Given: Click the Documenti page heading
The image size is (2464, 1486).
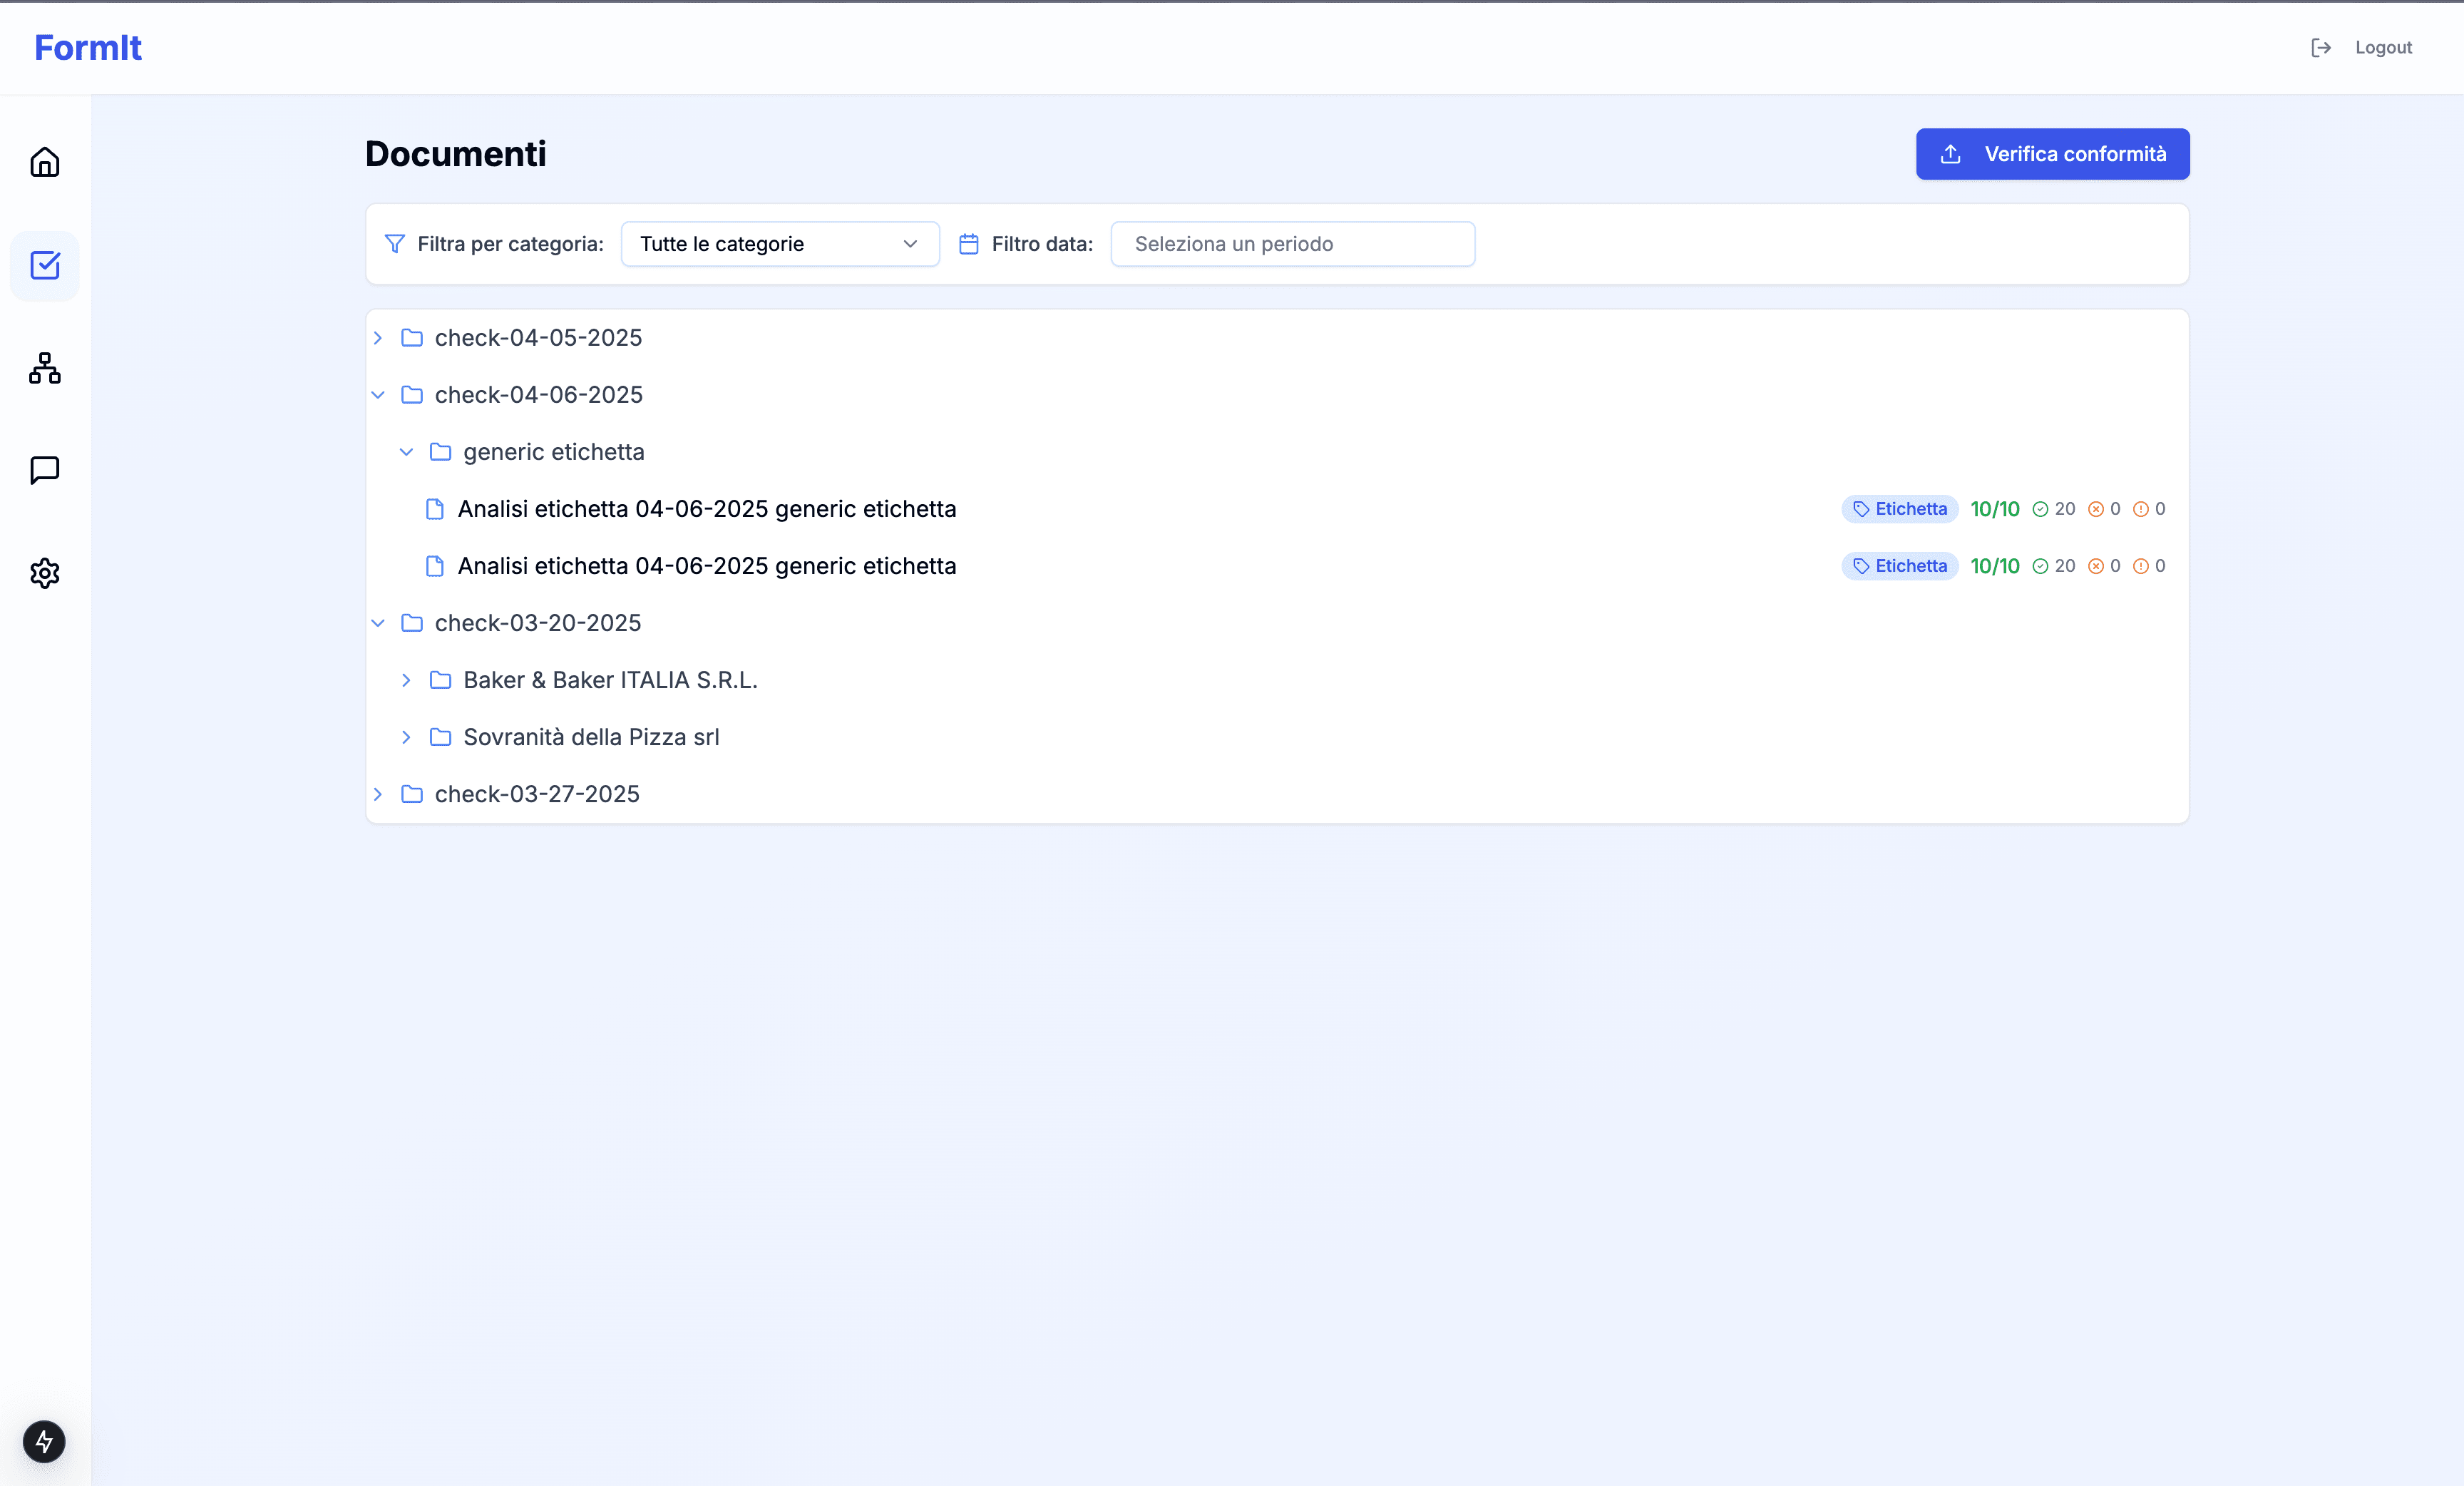Looking at the screenshot, I should (x=455, y=154).
